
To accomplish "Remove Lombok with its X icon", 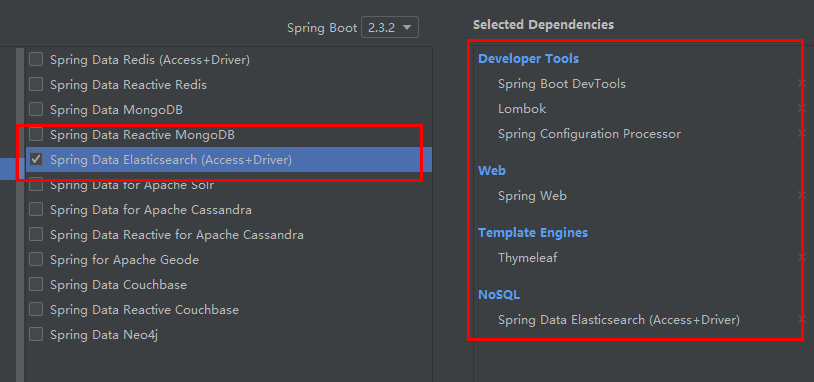I will pos(802,109).
